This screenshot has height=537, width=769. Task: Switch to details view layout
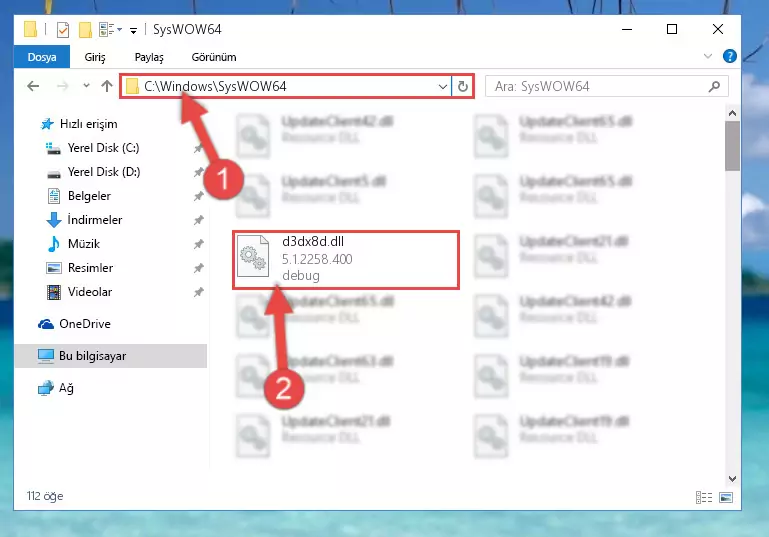[704, 497]
